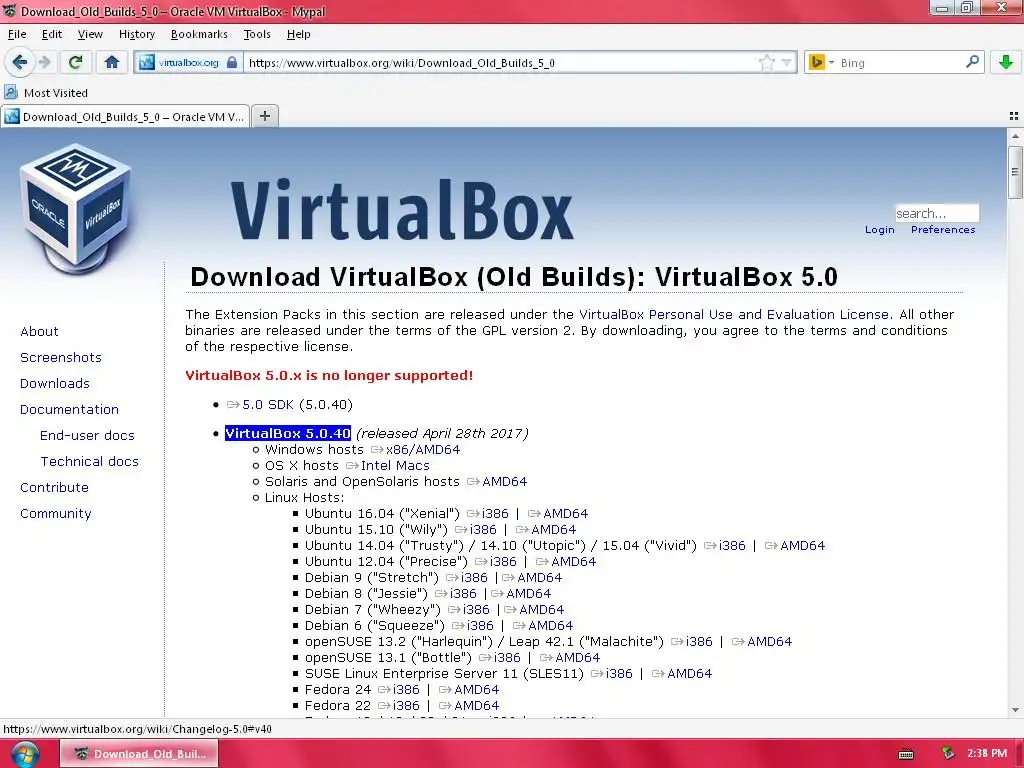Screen dimensions: 1024x768
Task: Open the URL history dropdown arrow
Action: (x=786, y=63)
